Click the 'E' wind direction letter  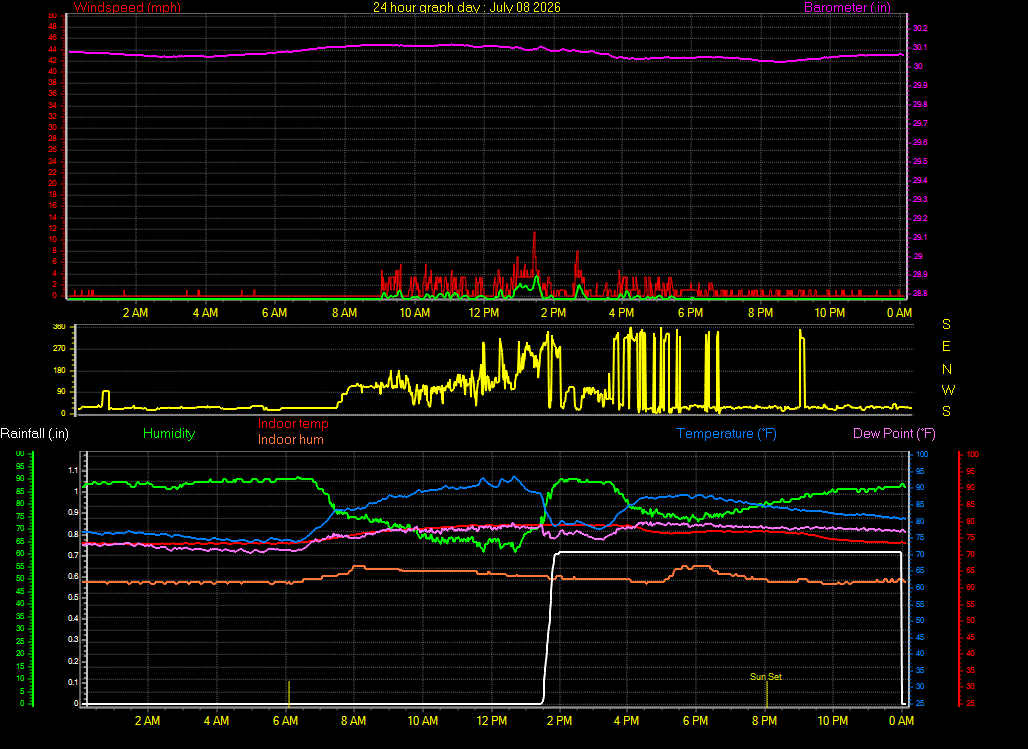pos(946,346)
